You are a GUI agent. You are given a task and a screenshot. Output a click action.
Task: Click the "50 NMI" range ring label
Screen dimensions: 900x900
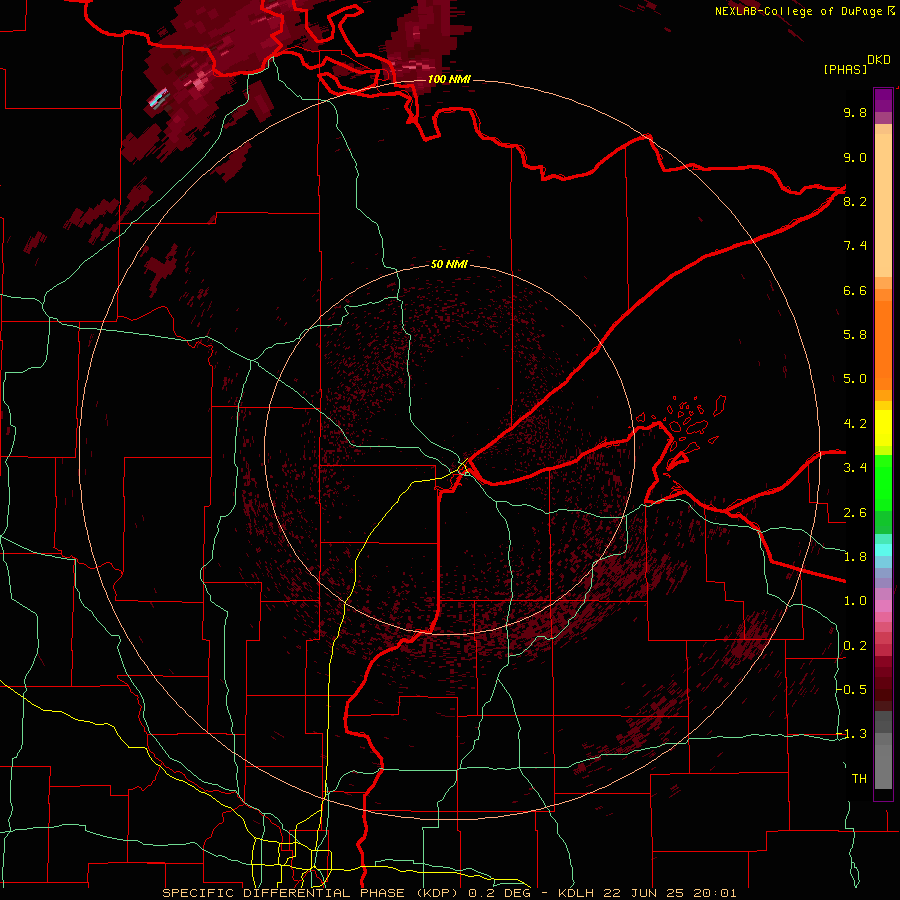pyautogui.click(x=449, y=265)
